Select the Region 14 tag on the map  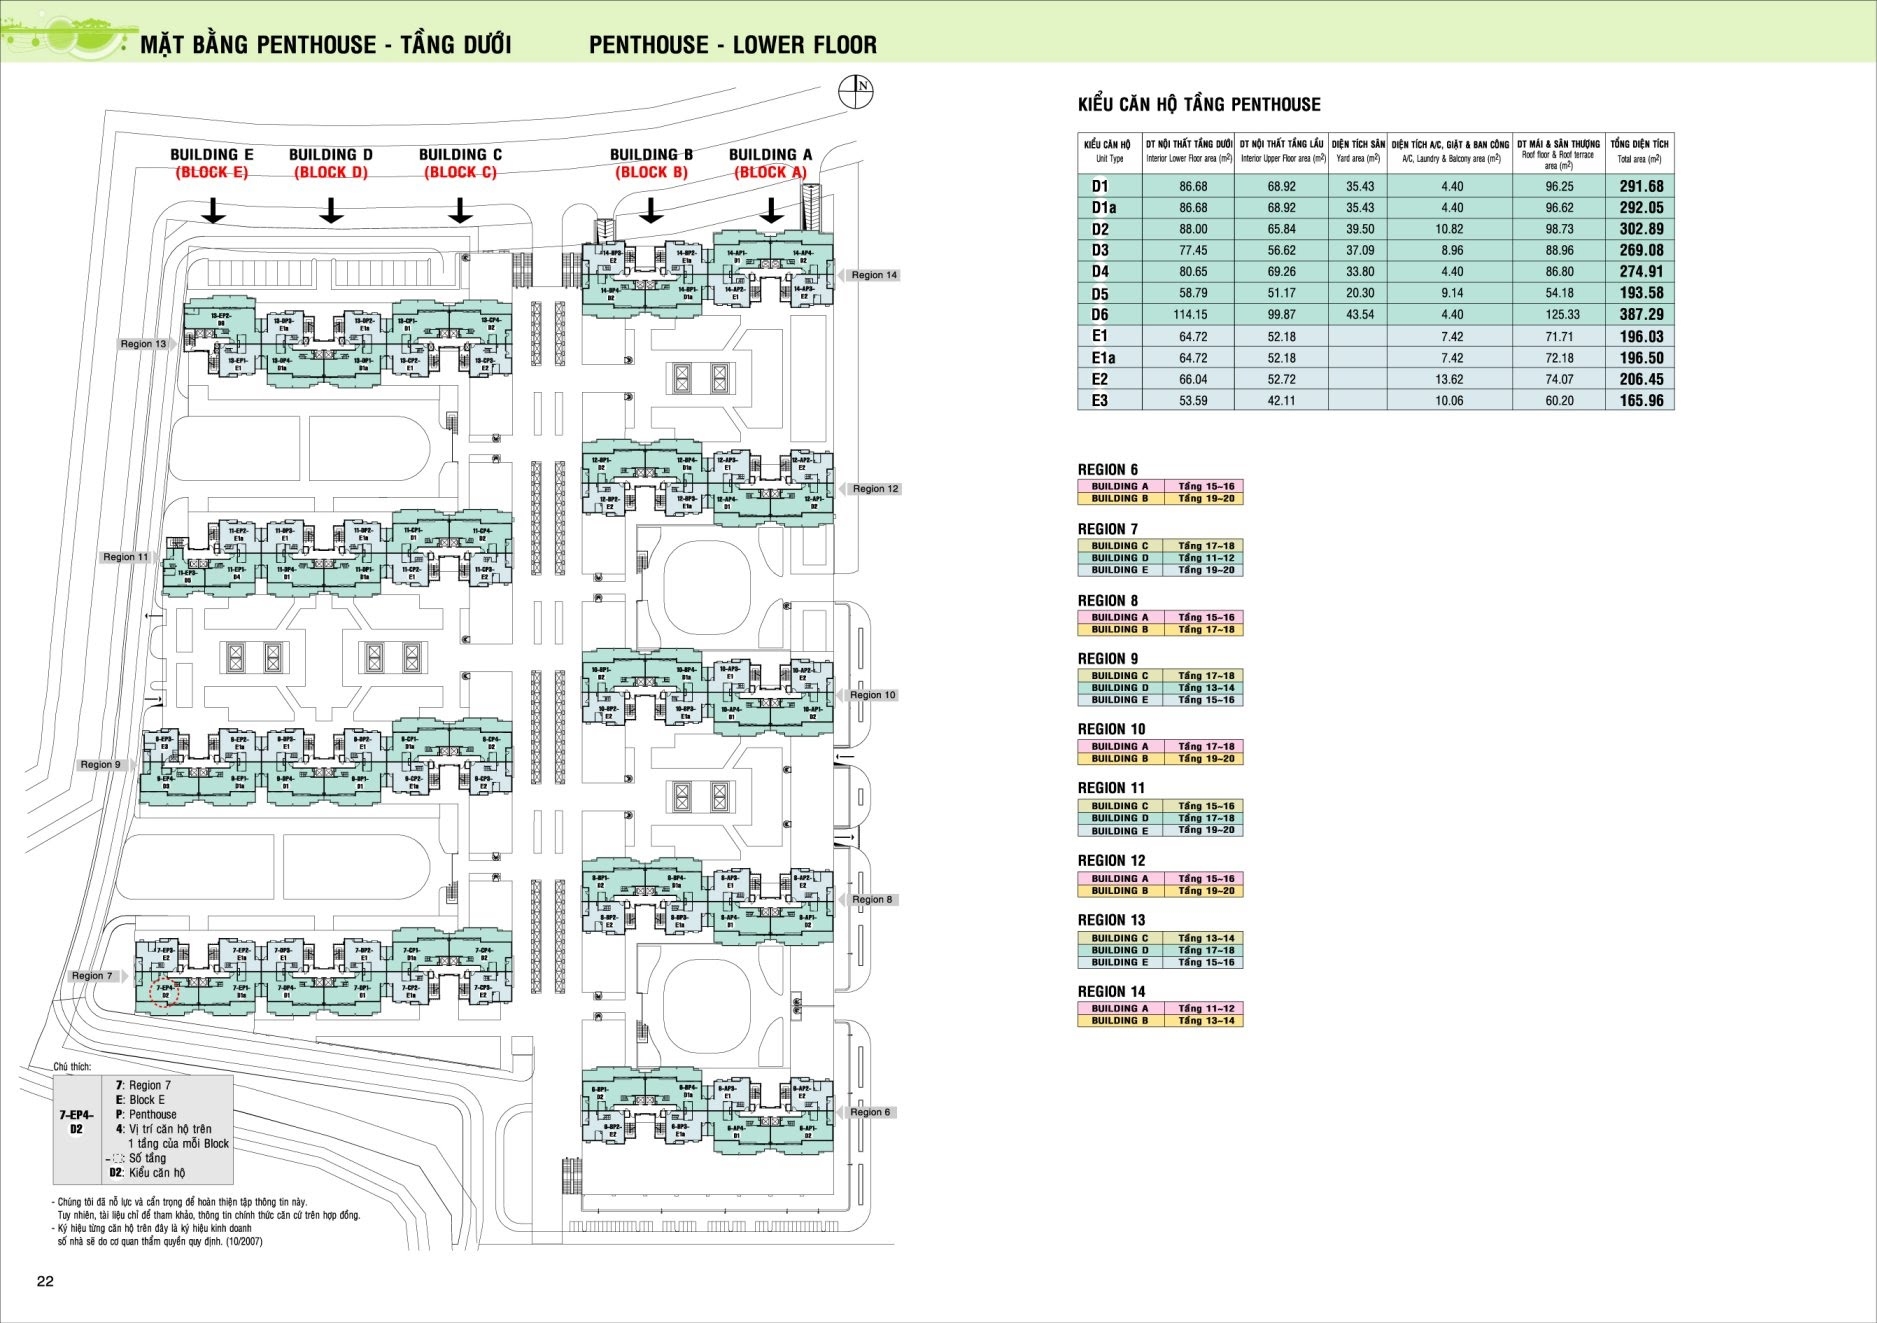pos(873,275)
